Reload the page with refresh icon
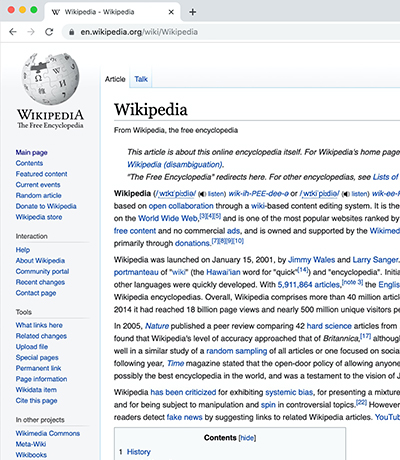Screen dimensions: 400x460 49,32
